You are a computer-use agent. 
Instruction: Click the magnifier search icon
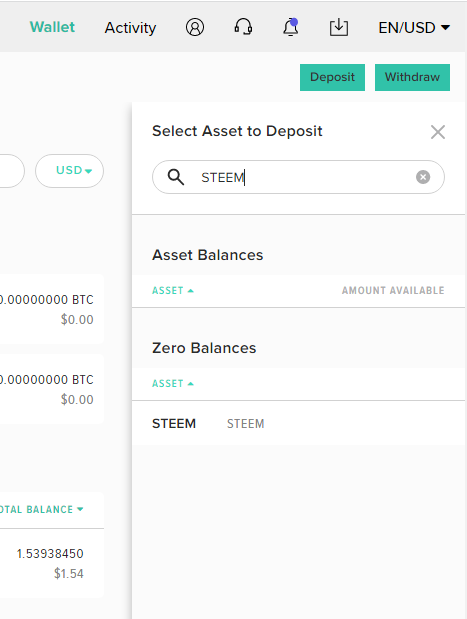[176, 177]
